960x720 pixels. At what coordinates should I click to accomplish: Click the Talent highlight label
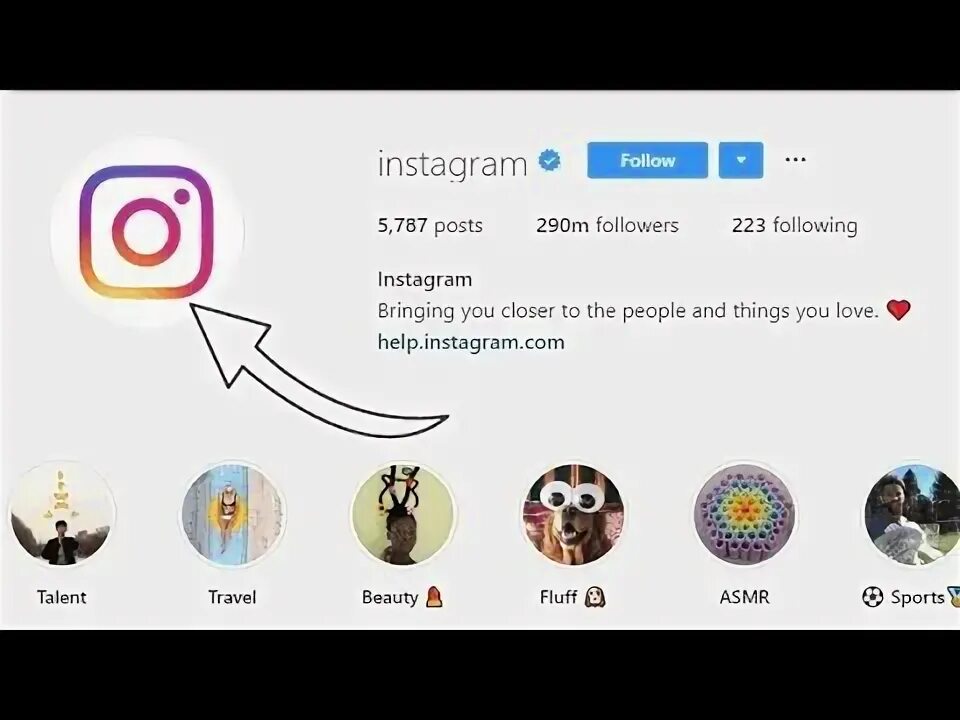pos(61,597)
